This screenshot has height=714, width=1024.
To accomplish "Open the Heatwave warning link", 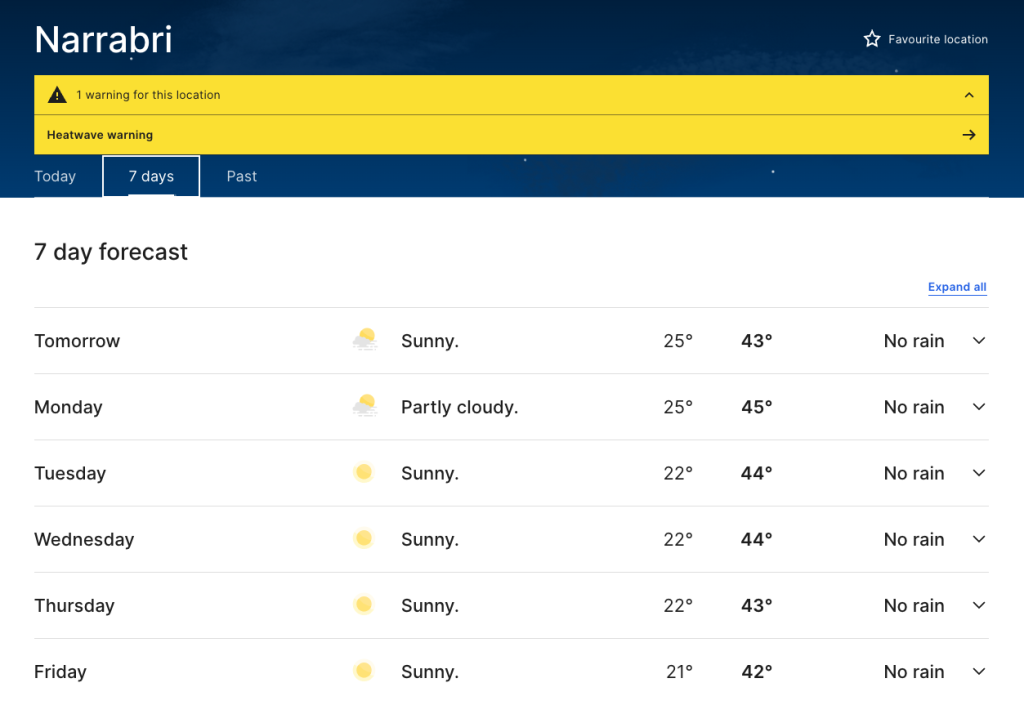I will click(100, 135).
